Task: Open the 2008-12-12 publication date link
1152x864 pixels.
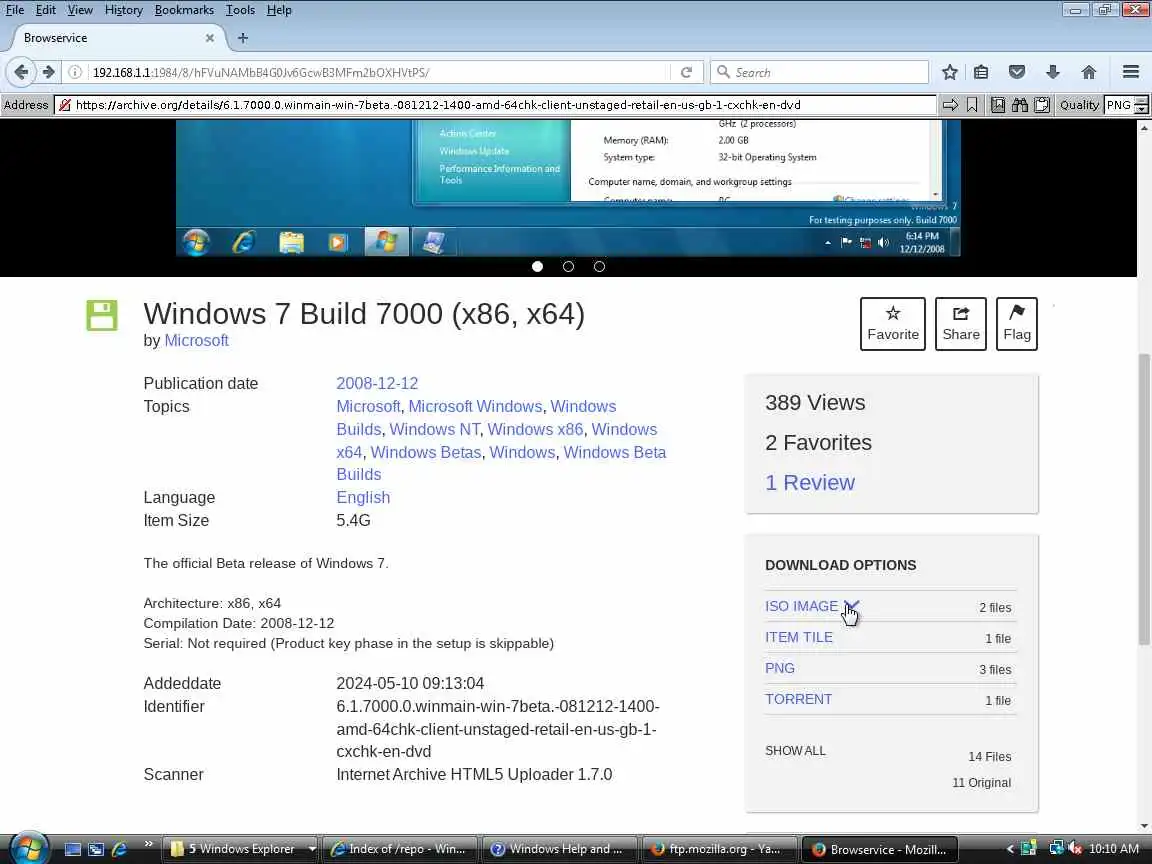Action: (x=377, y=384)
